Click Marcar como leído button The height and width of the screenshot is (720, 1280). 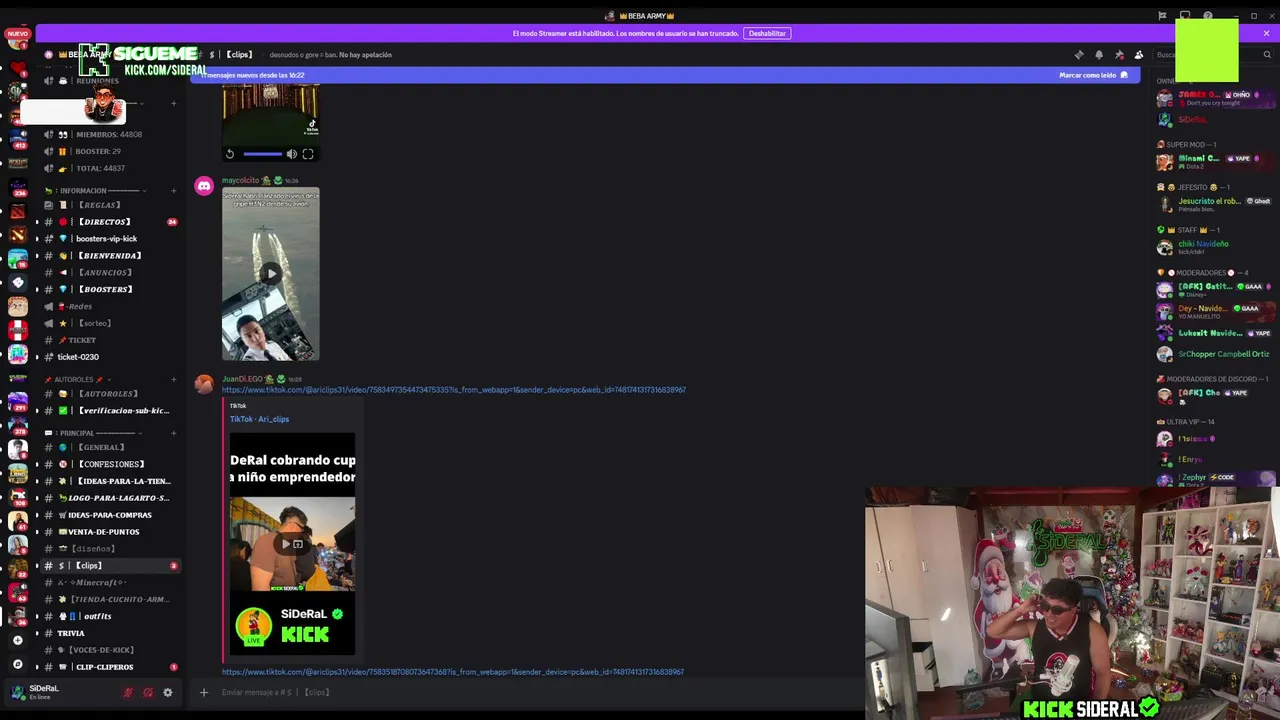pyautogui.click(x=1093, y=75)
